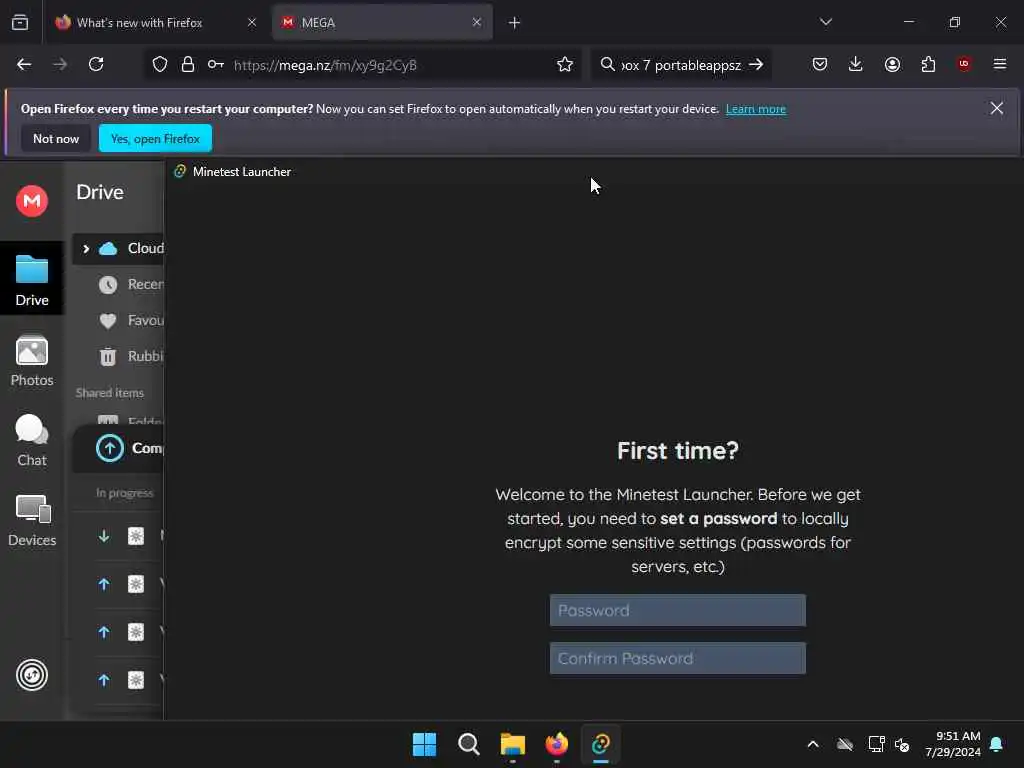Open File Explorer from taskbar
Viewport: 1024px width, 768px height.
(513, 744)
